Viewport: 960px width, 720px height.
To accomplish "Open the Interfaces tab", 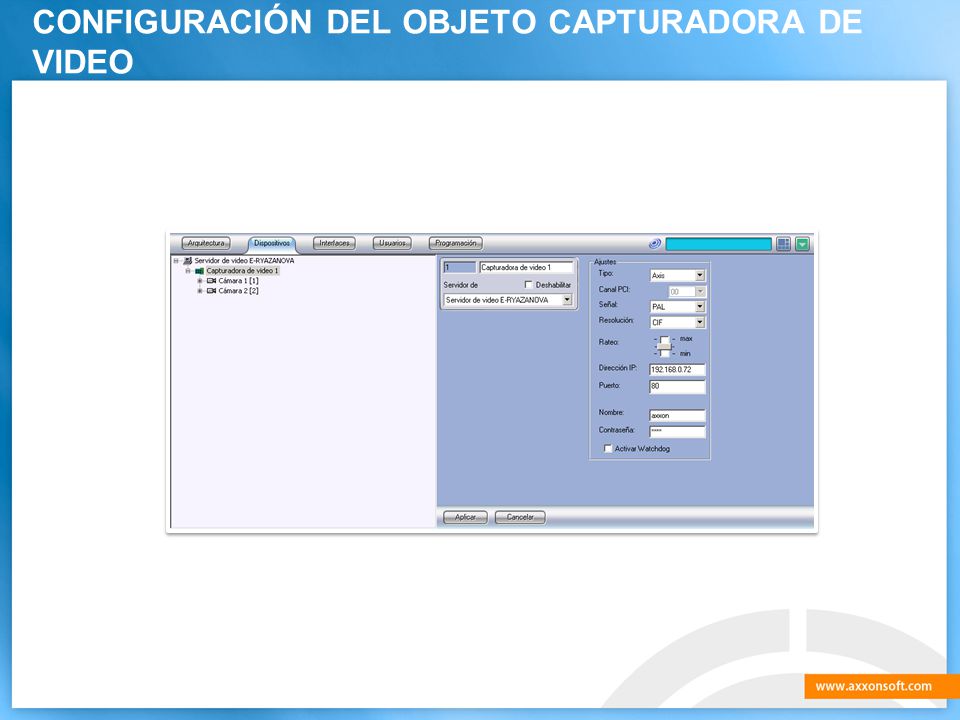I will (x=334, y=243).
